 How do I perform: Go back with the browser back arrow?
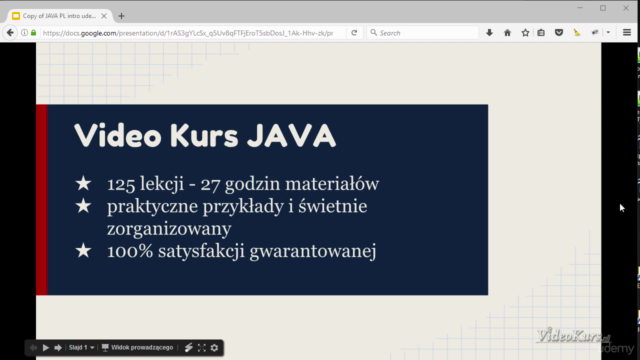pos(10,33)
